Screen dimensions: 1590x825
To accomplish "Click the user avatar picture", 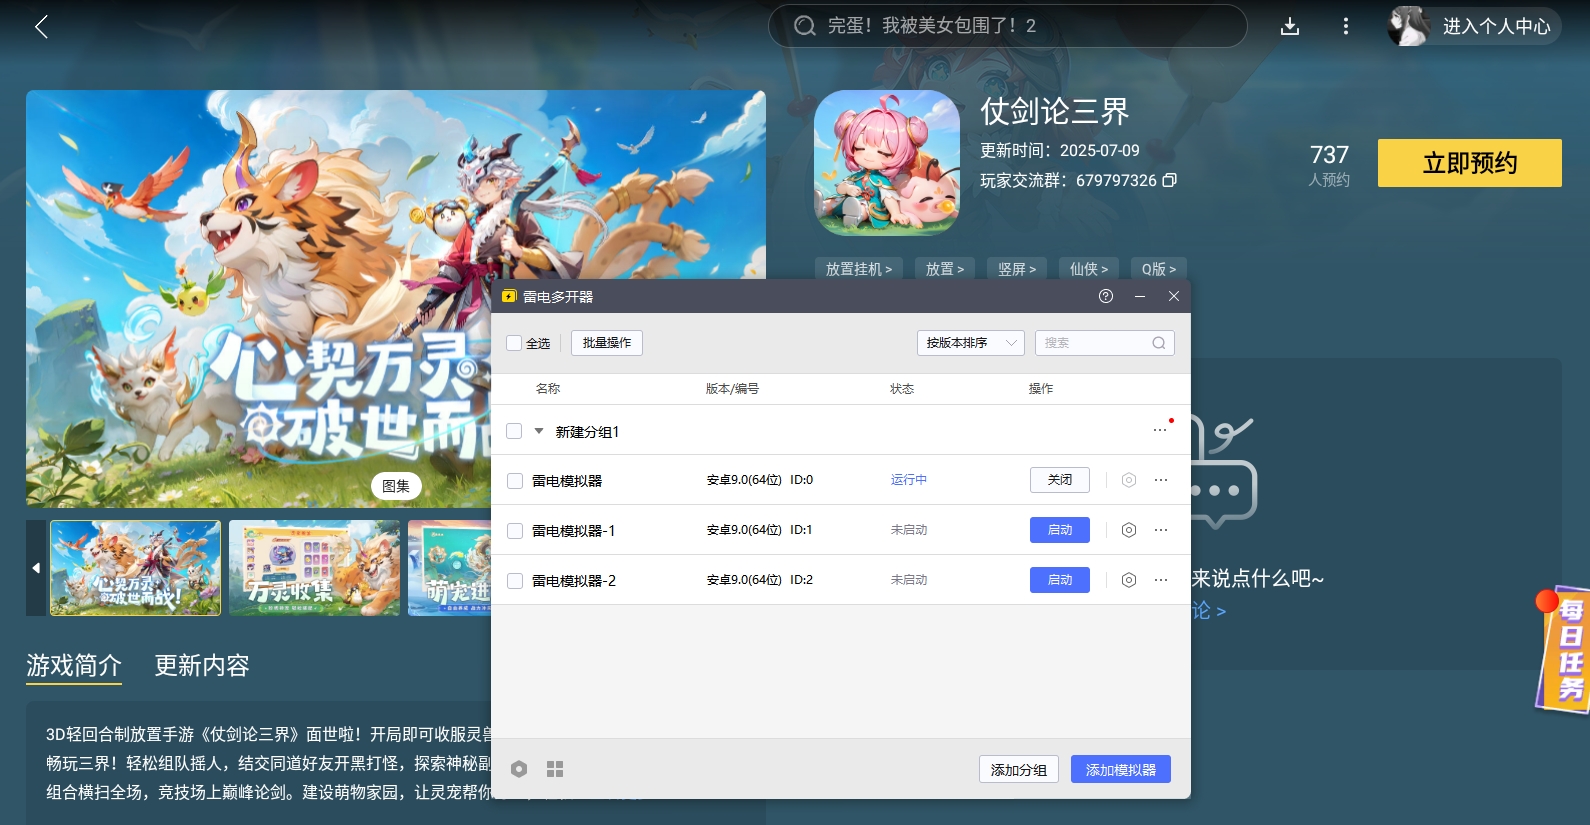I will (x=1409, y=26).
